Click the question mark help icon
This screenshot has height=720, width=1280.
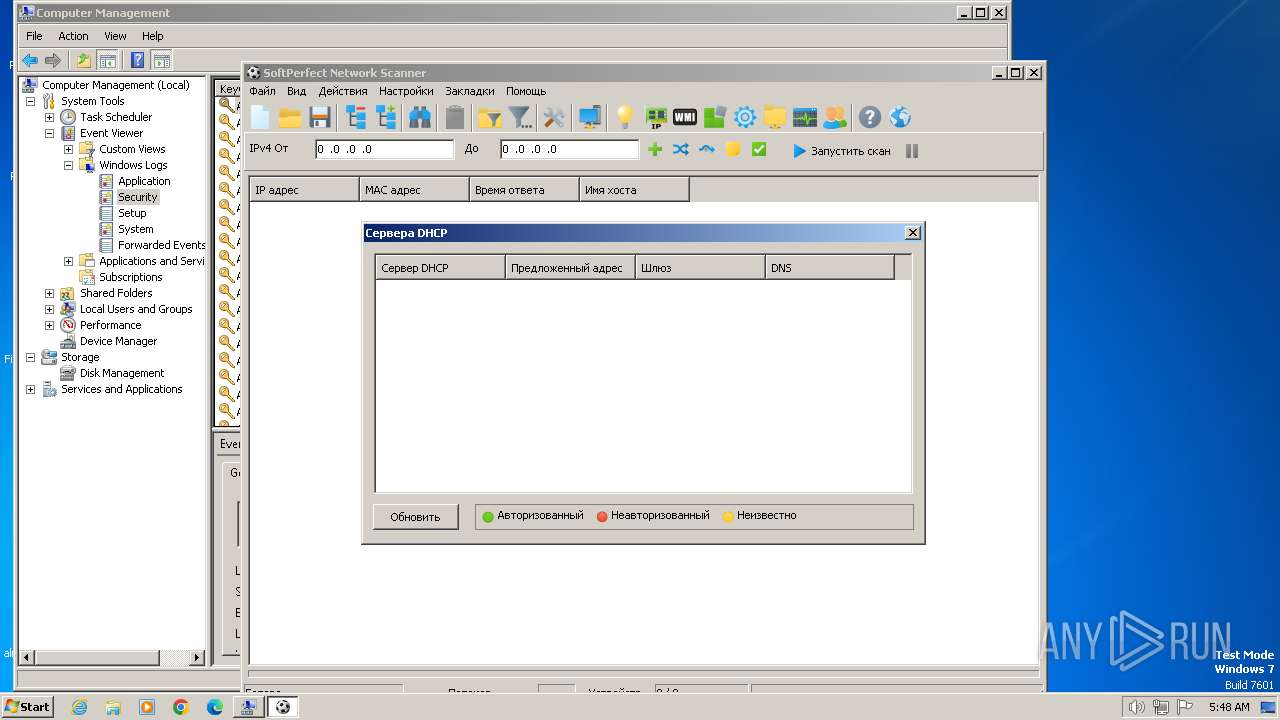(x=870, y=117)
